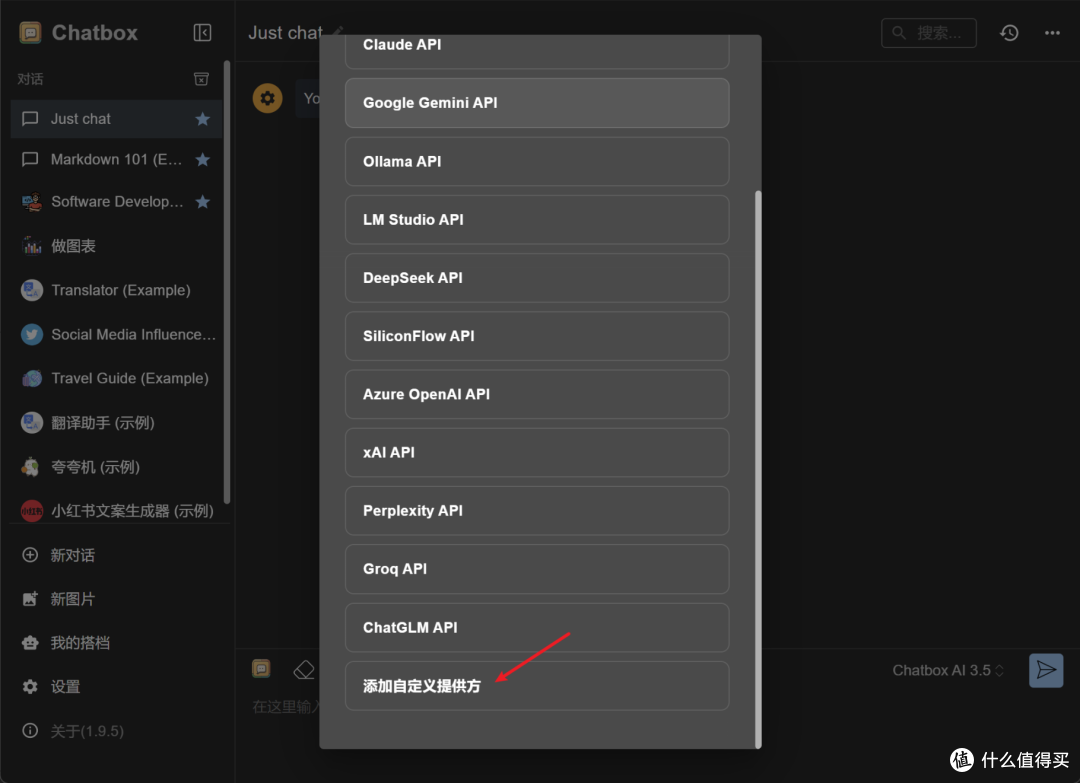Click the Chatbox icon in input toolbar
This screenshot has height=783, width=1080.
click(x=261, y=669)
